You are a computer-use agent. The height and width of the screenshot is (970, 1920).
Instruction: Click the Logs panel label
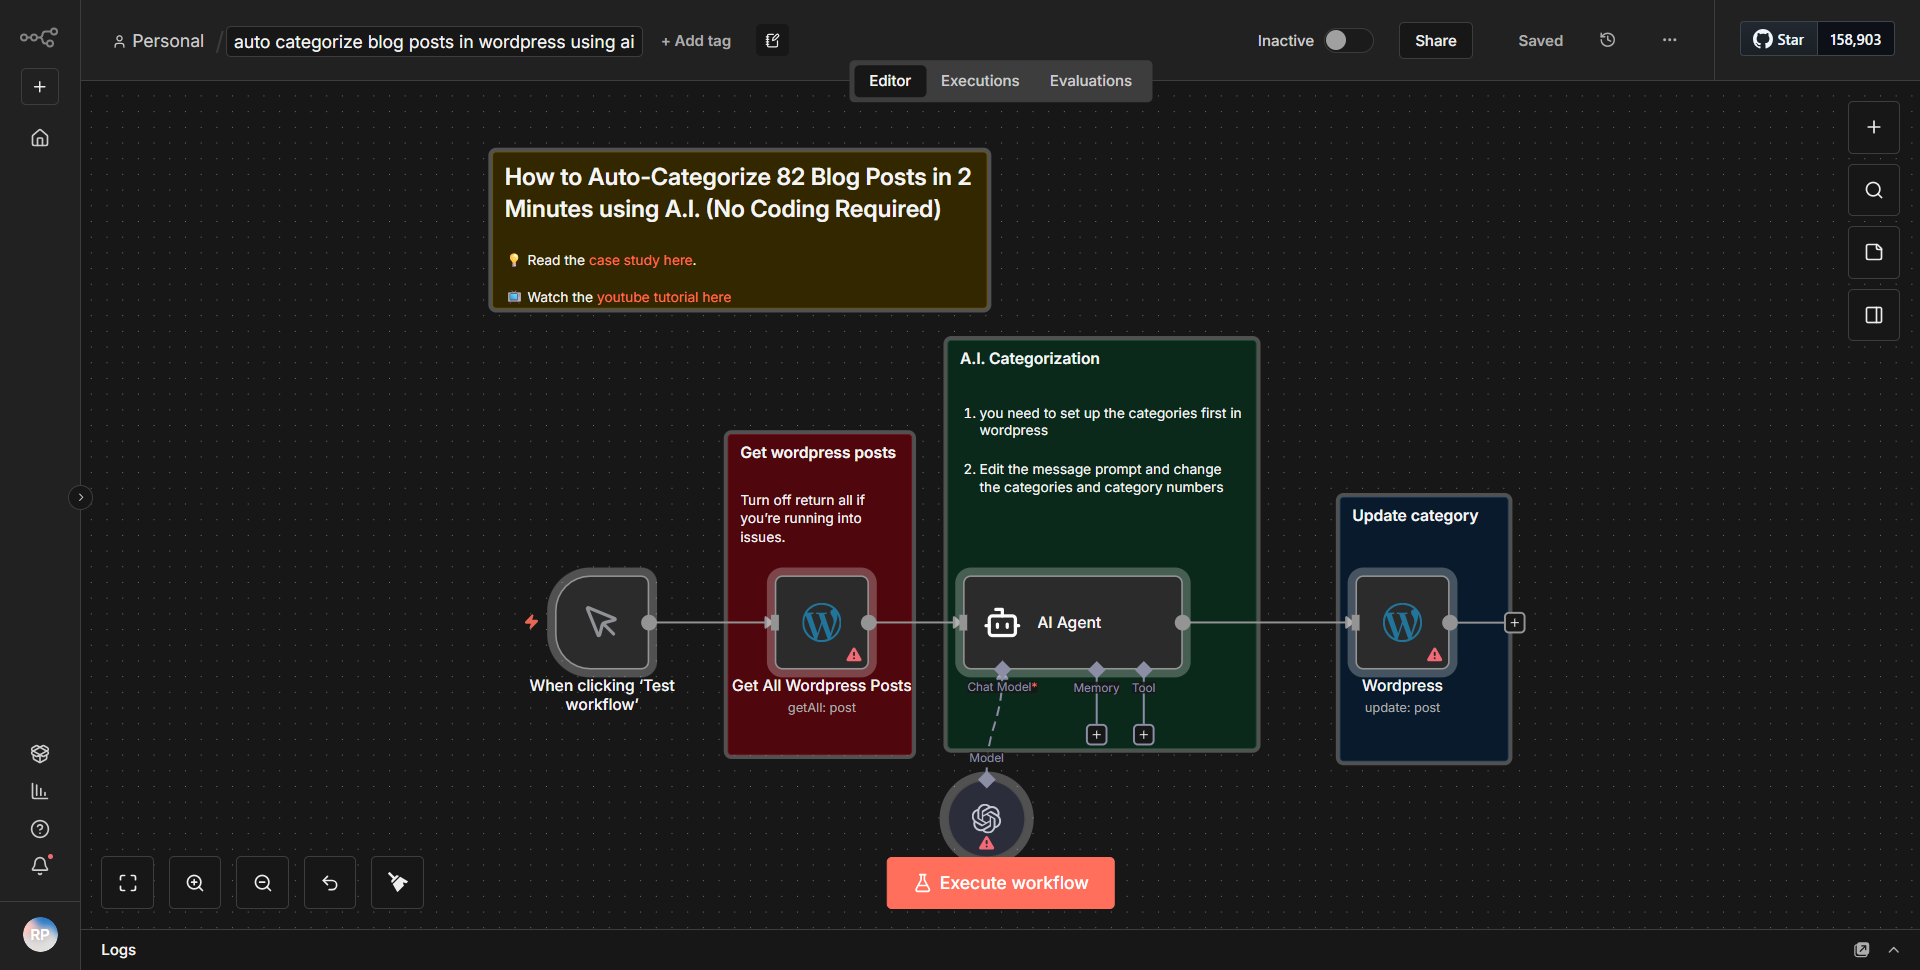[x=118, y=950]
